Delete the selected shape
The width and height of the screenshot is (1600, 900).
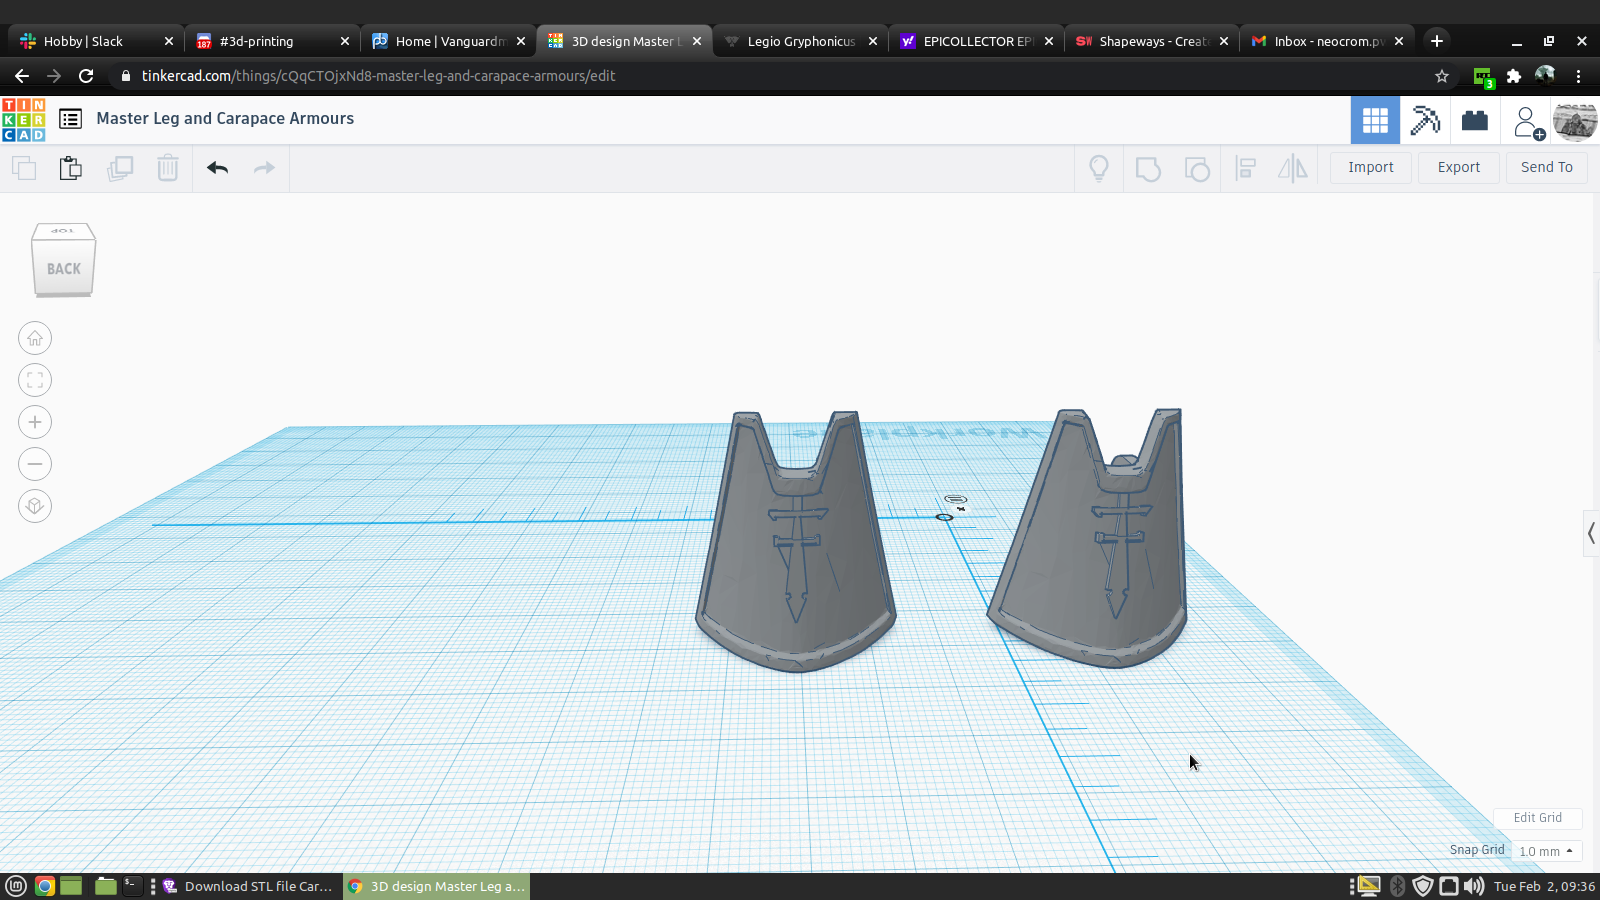167,168
